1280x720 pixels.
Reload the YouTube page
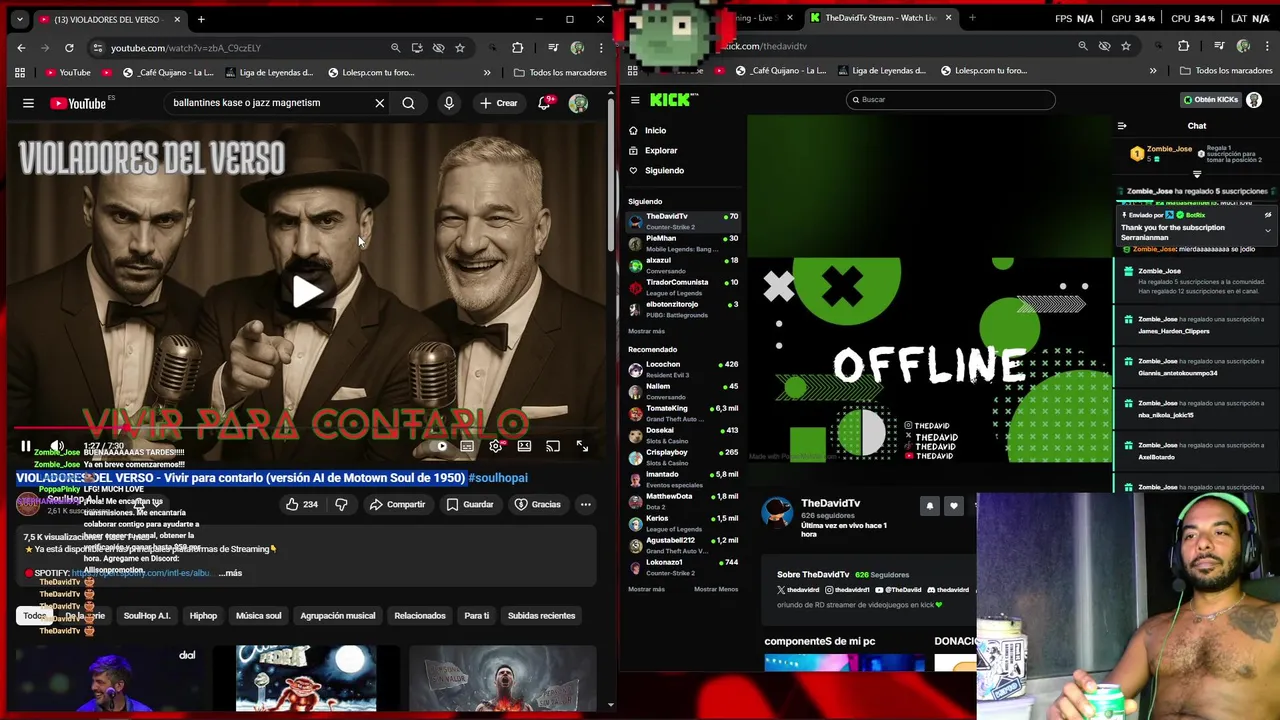[69, 48]
